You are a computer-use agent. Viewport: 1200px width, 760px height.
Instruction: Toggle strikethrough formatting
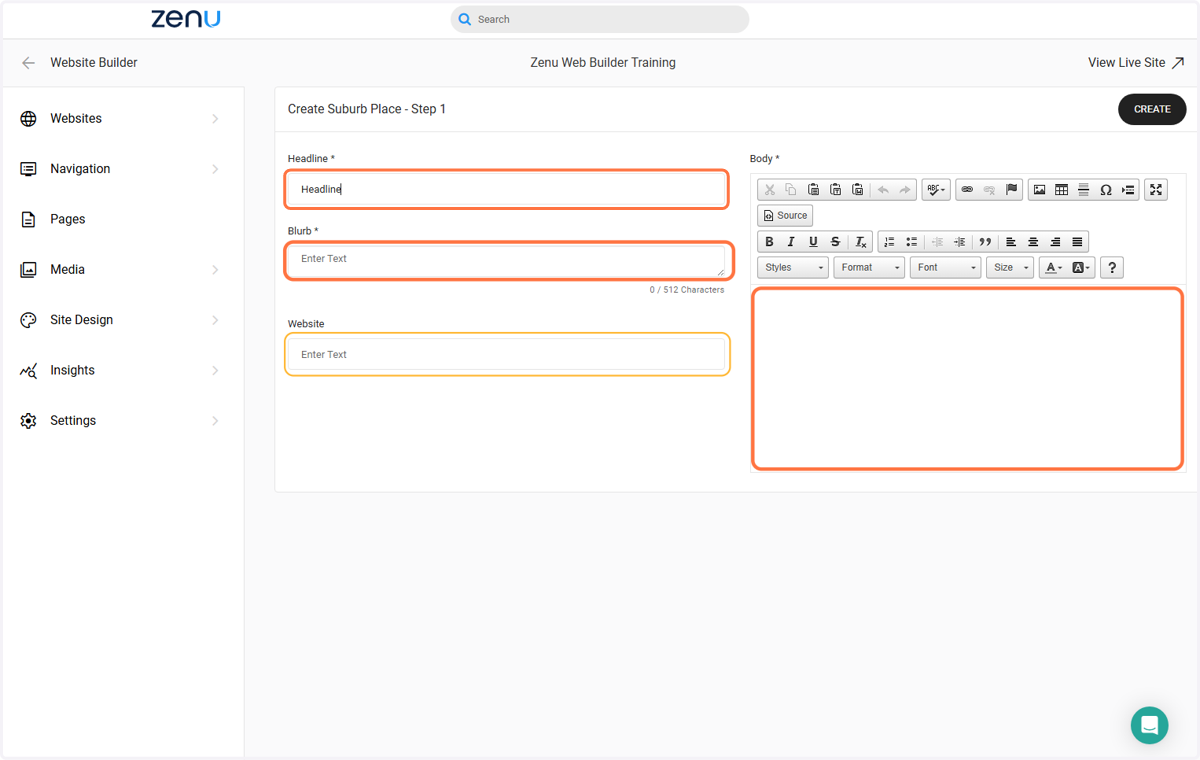pyautogui.click(x=835, y=242)
